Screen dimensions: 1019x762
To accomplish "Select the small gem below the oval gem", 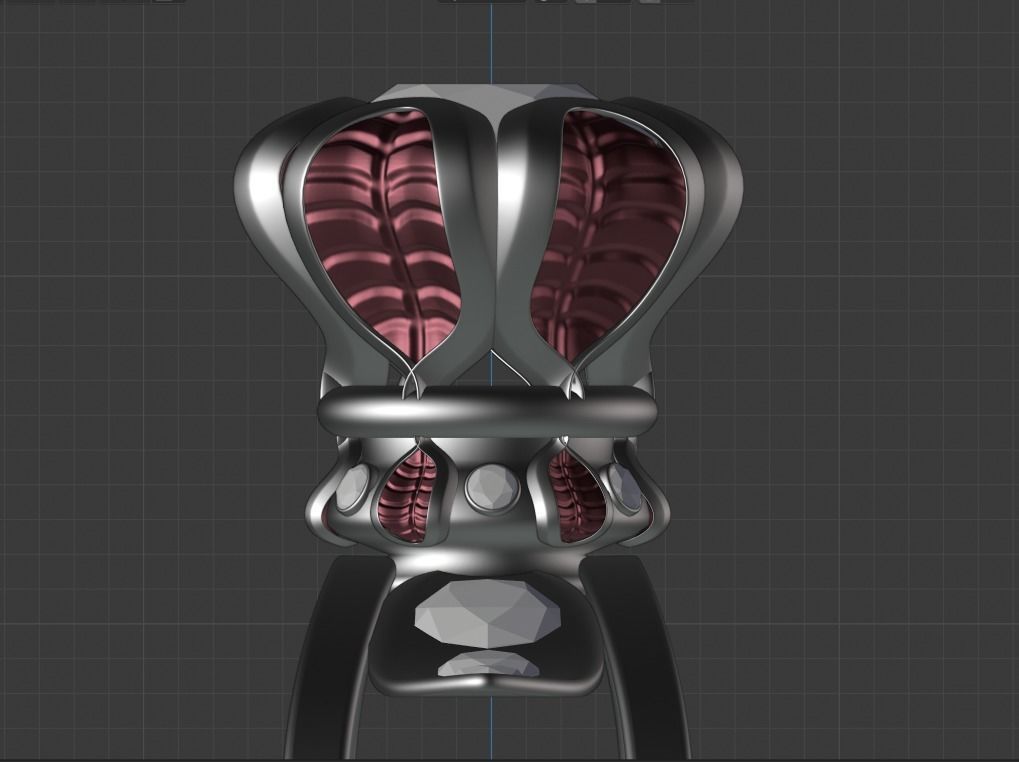I will tap(489, 665).
